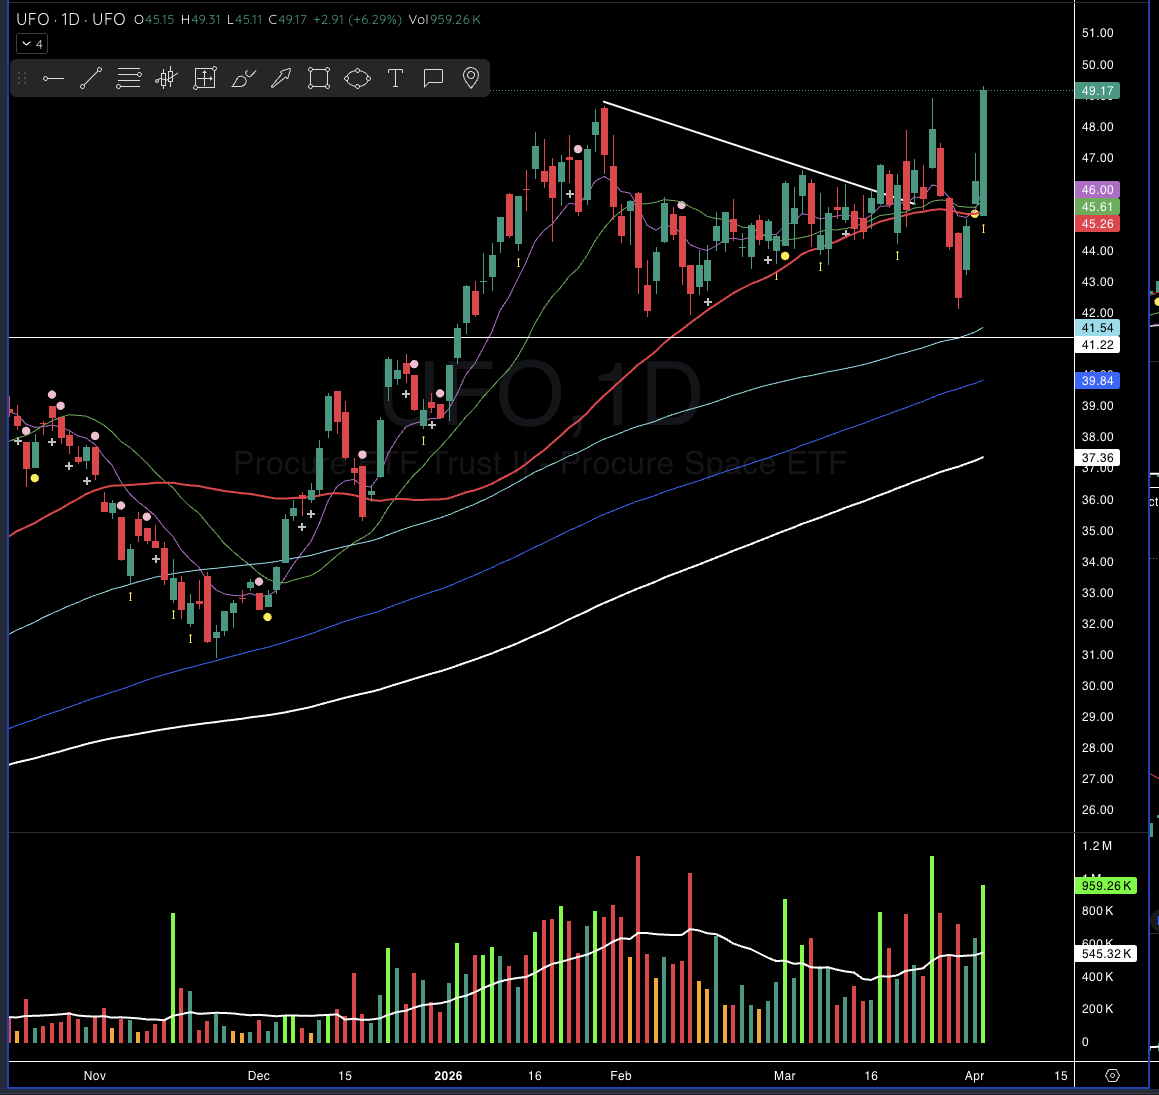Click the 51.00 price scale label
The width and height of the screenshot is (1159, 1095).
pos(1097,33)
